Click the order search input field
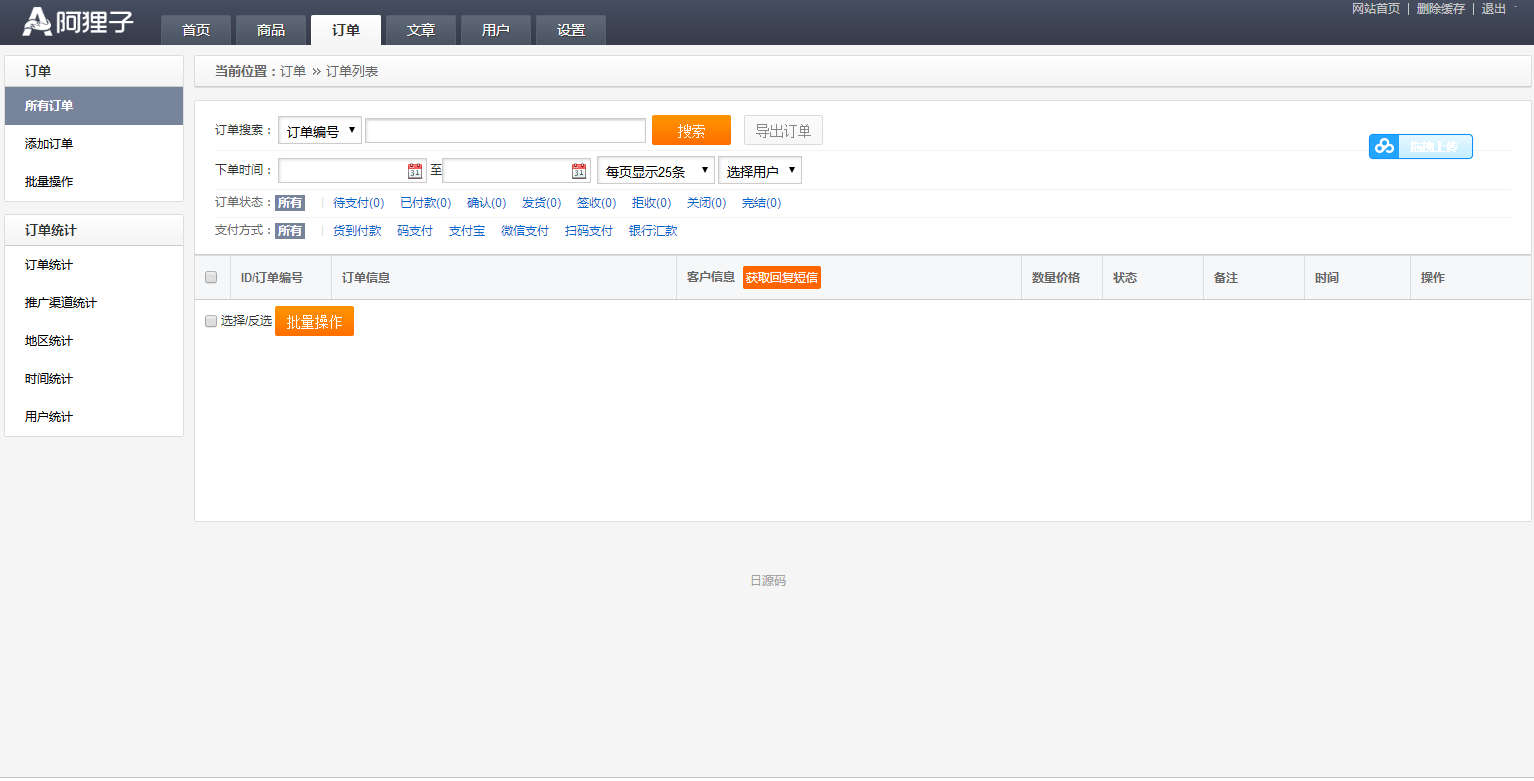 tap(505, 129)
